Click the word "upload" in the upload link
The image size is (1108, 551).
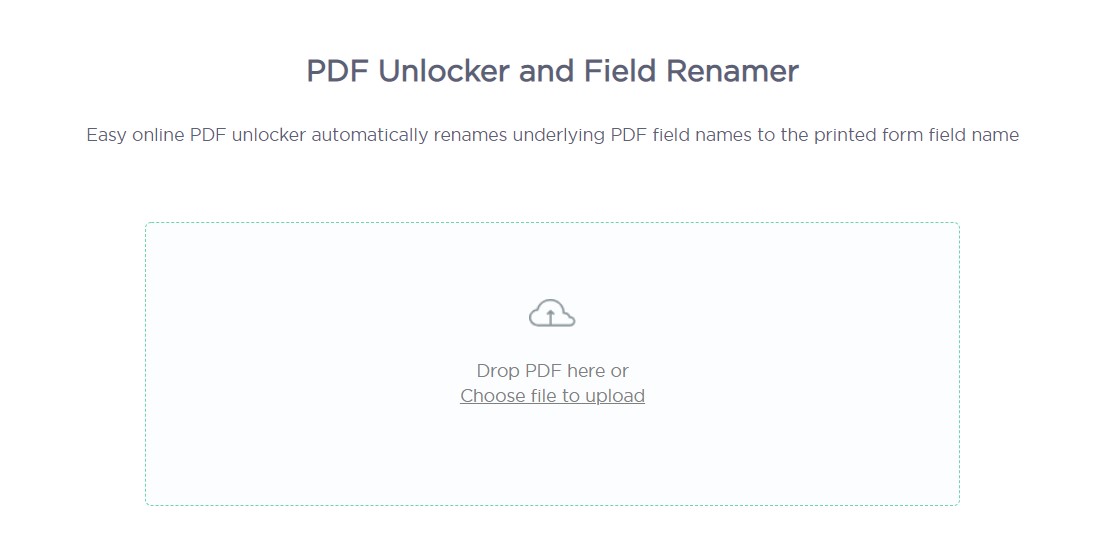614,396
